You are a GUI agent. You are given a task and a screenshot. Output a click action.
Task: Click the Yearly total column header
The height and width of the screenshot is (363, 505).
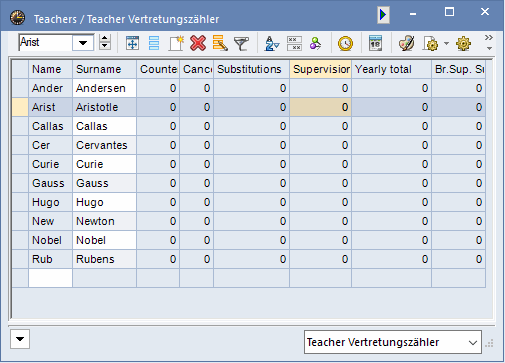391,69
